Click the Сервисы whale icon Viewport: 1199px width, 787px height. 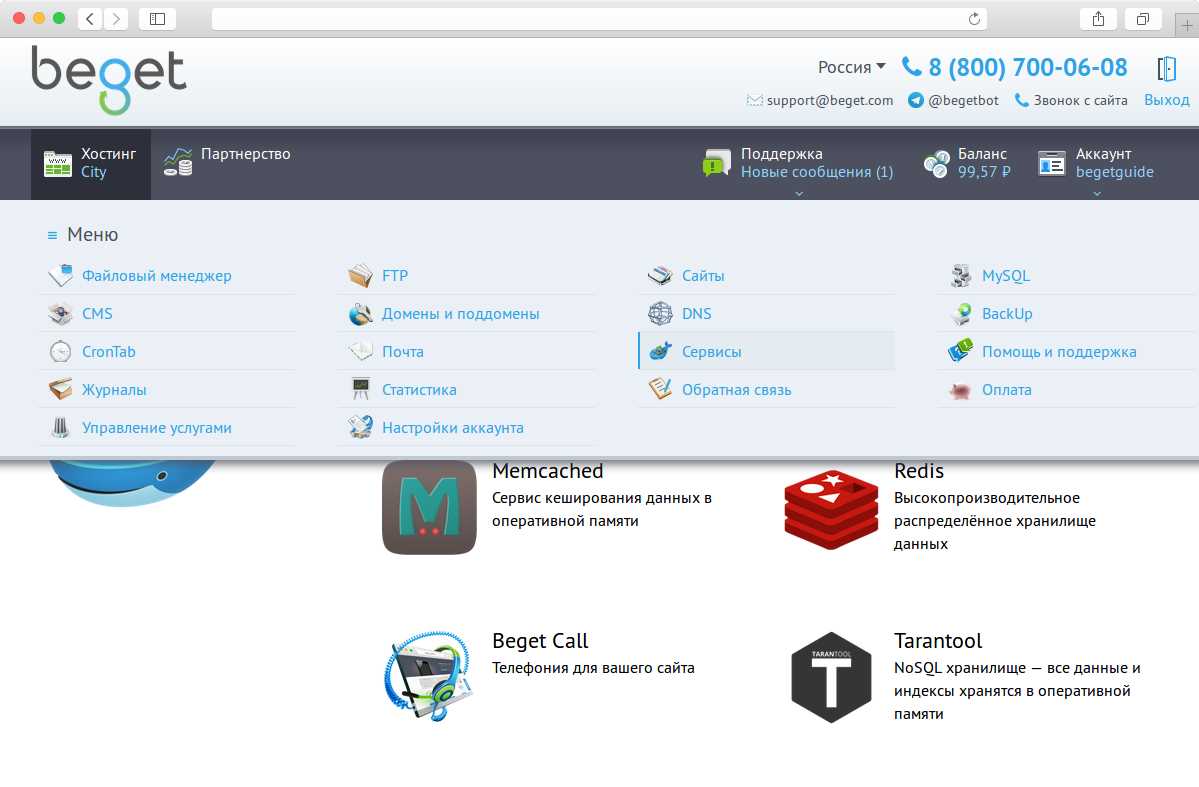pyautogui.click(x=660, y=352)
